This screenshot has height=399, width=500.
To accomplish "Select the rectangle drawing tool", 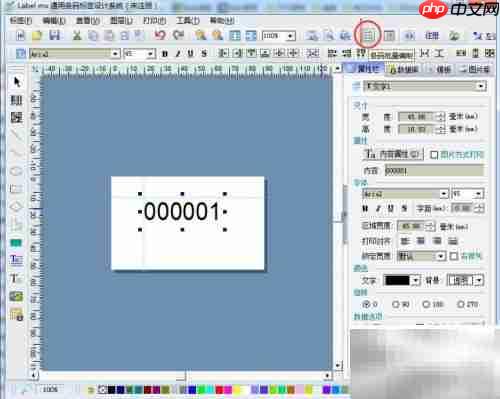I will point(16,189).
